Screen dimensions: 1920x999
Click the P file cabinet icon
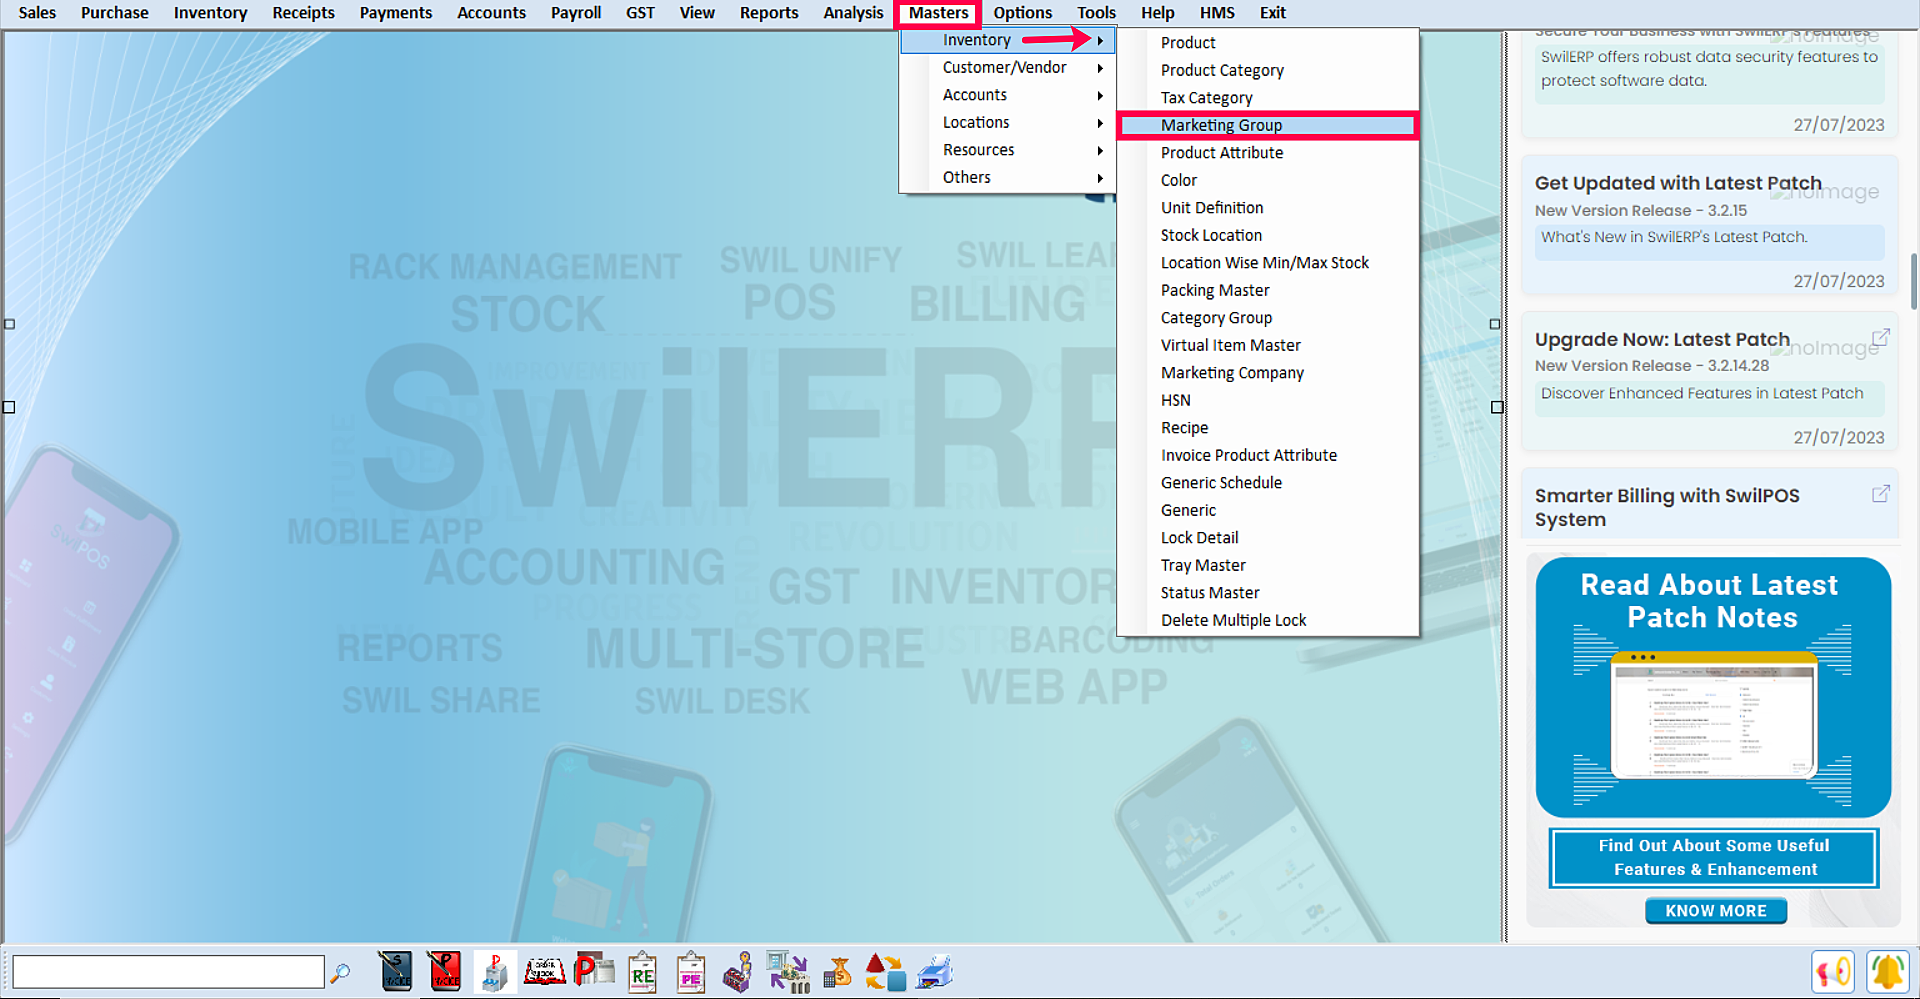pos(494,972)
